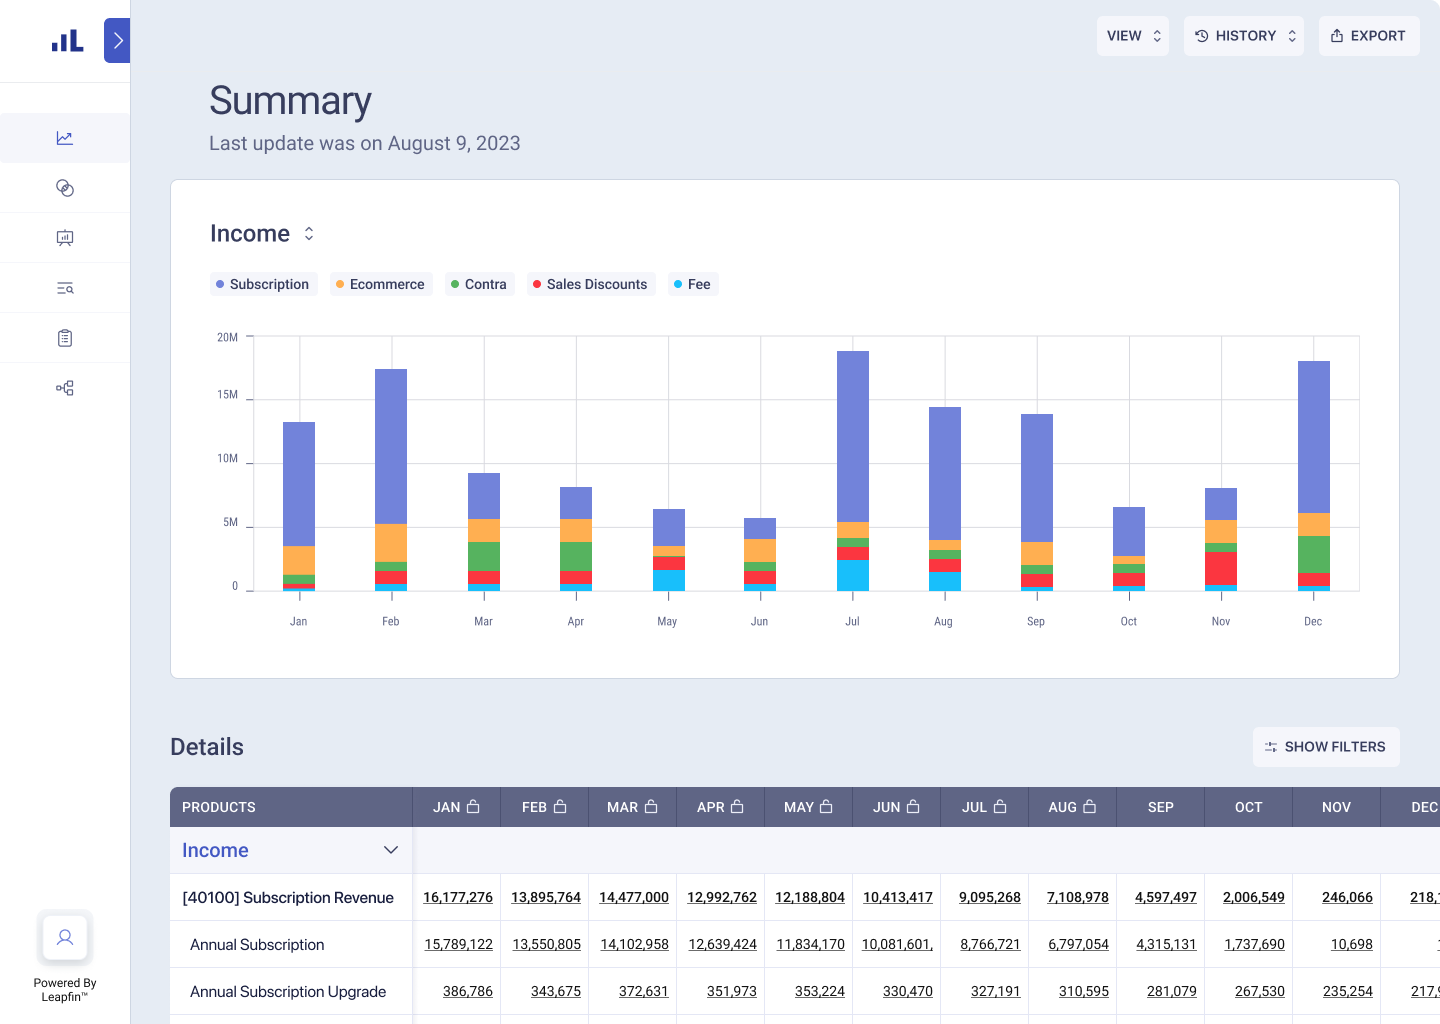Open the Subscription Revenue January value link
1440x1024 pixels.
click(x=458, y=897)
